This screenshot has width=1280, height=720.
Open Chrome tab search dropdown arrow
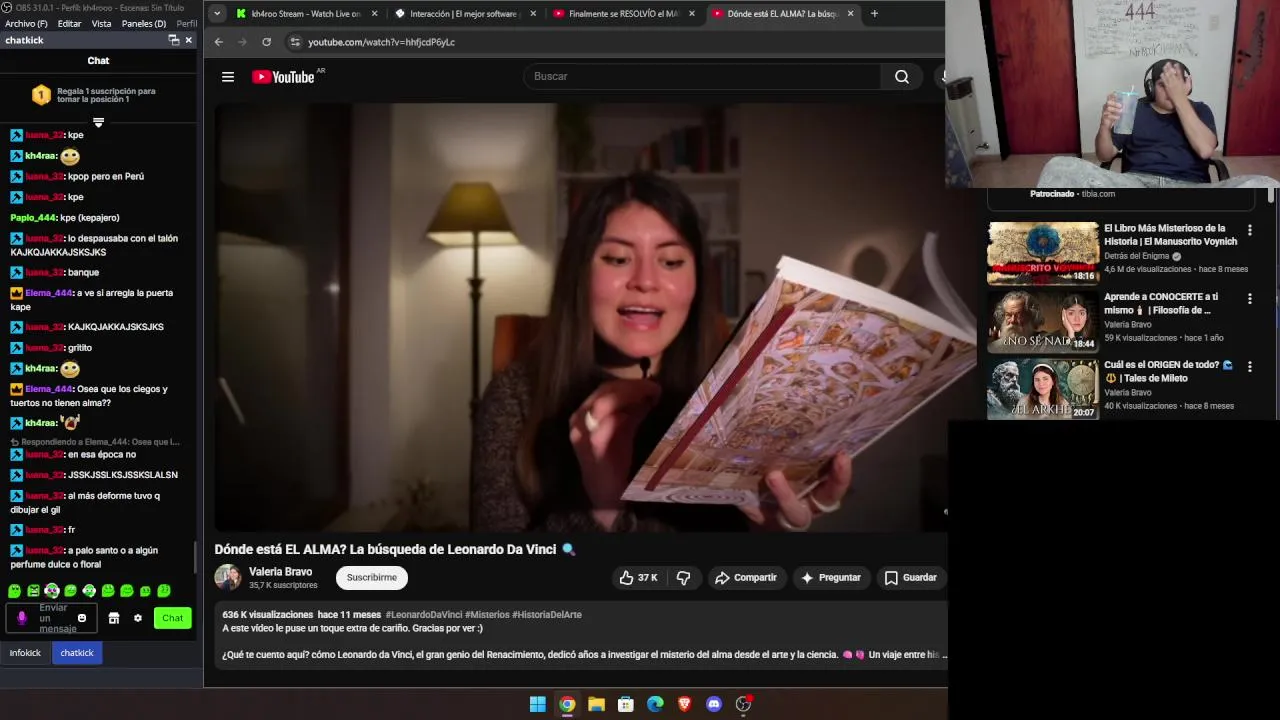pos(217,14)
